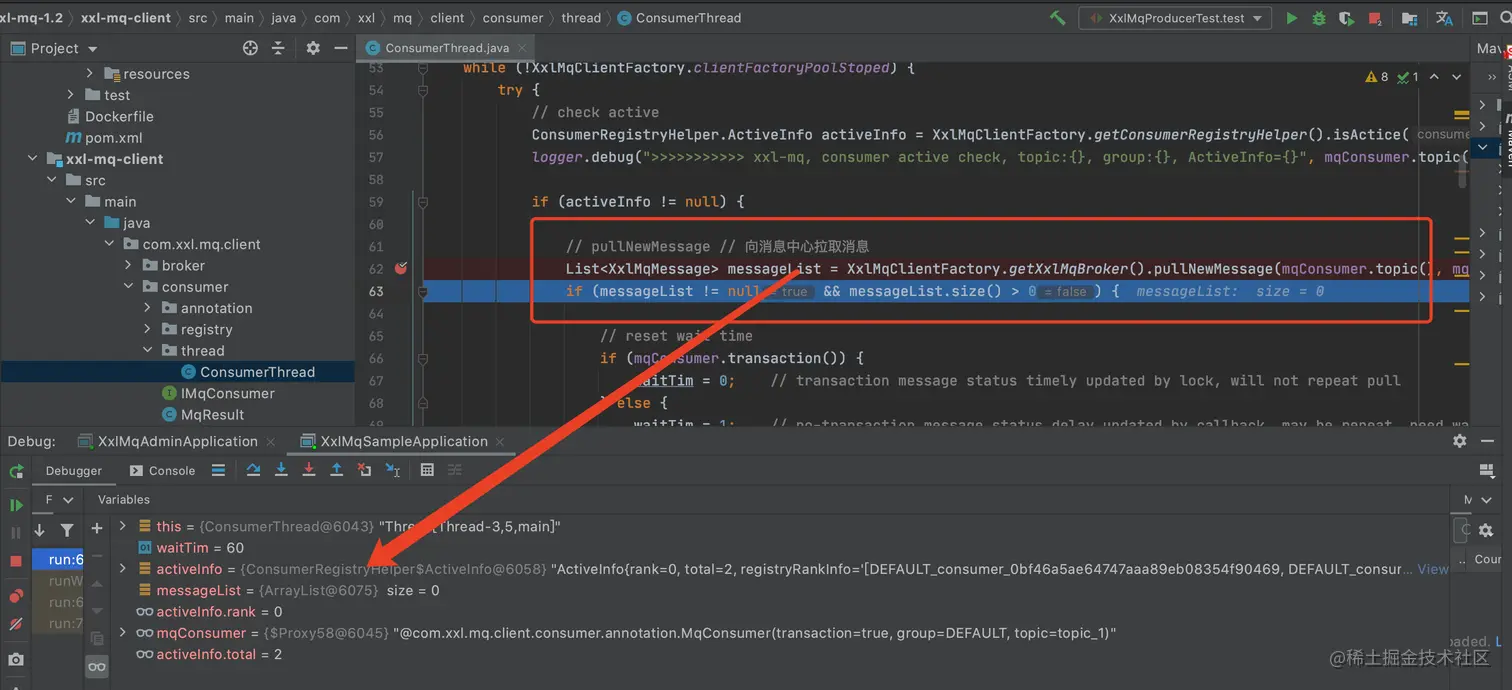Image resolution: width=1512 pixels, height=690 pixels.
Task: Click the translate icon in top toolbar
Action: (1444, 18)
